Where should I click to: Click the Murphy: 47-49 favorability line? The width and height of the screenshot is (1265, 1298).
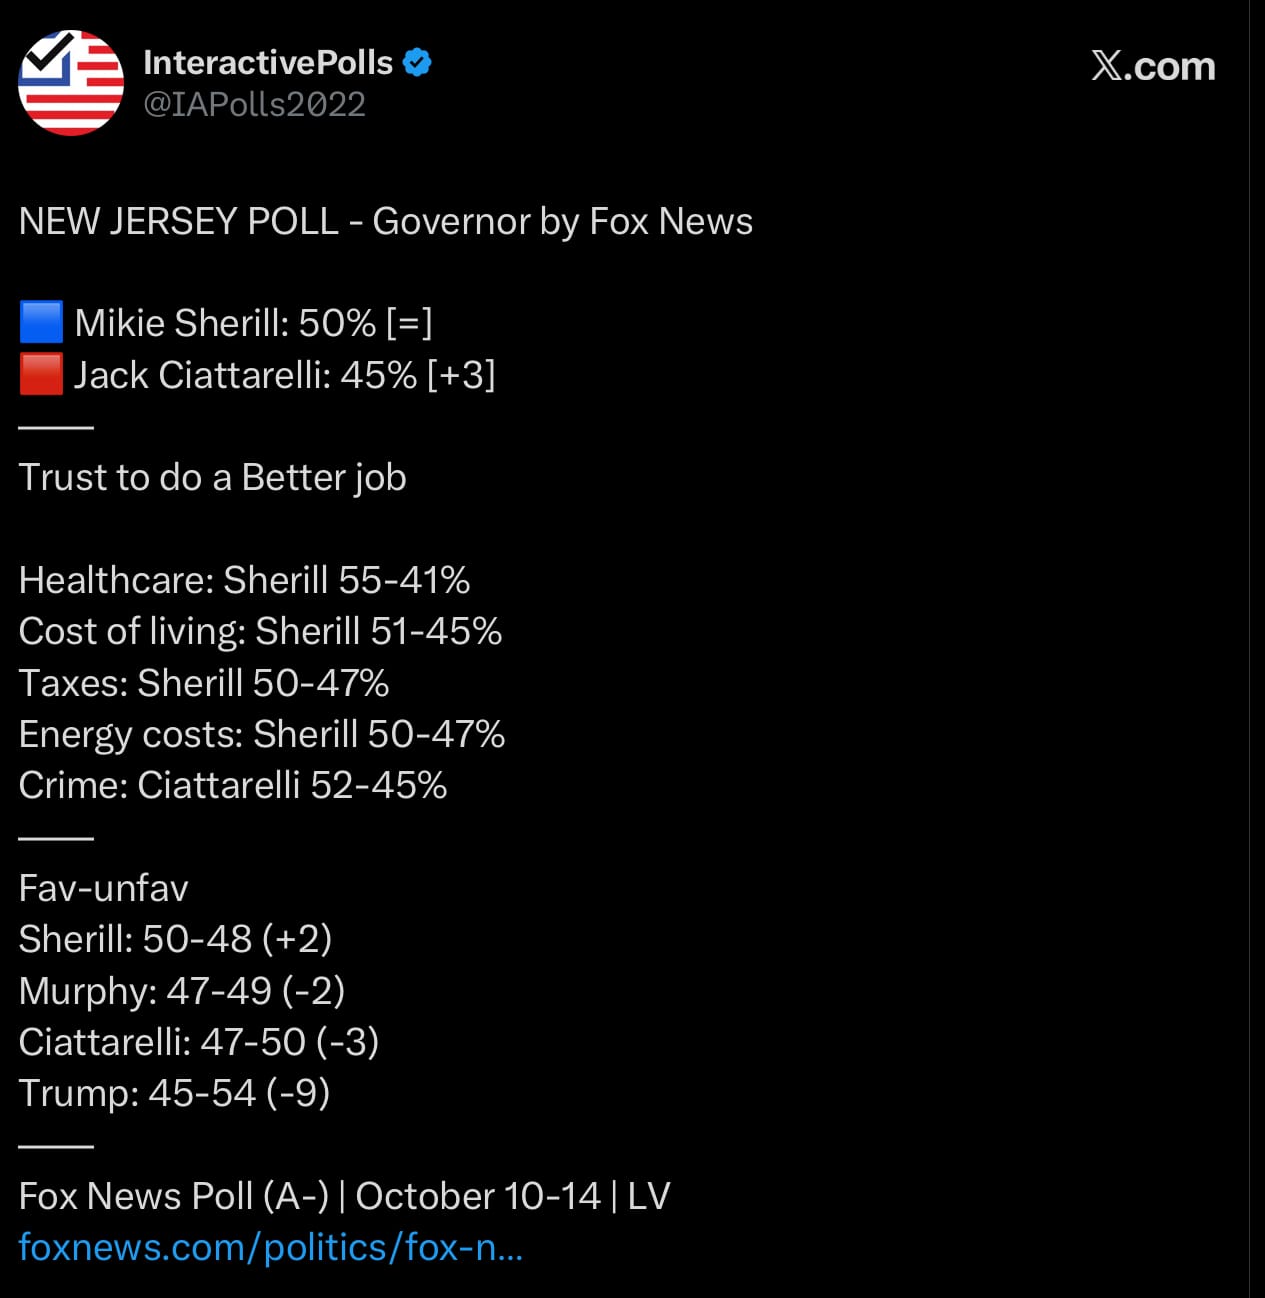pyautogui.click(x=181, y=990)
